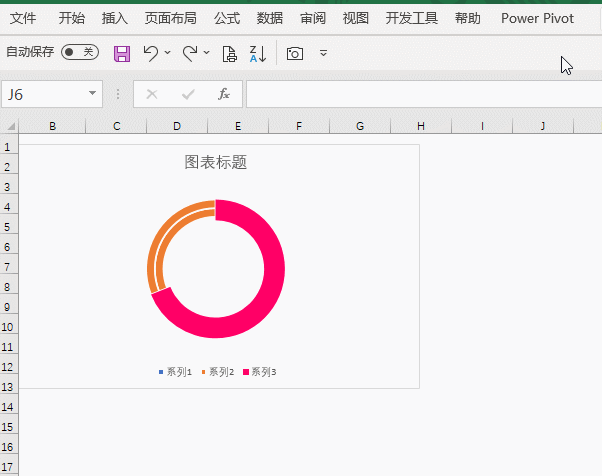Image resolution: width=602 pixels, height=476 pixels.
Task: Click the Sort Z to A icon
Action: tap(258, 54)
